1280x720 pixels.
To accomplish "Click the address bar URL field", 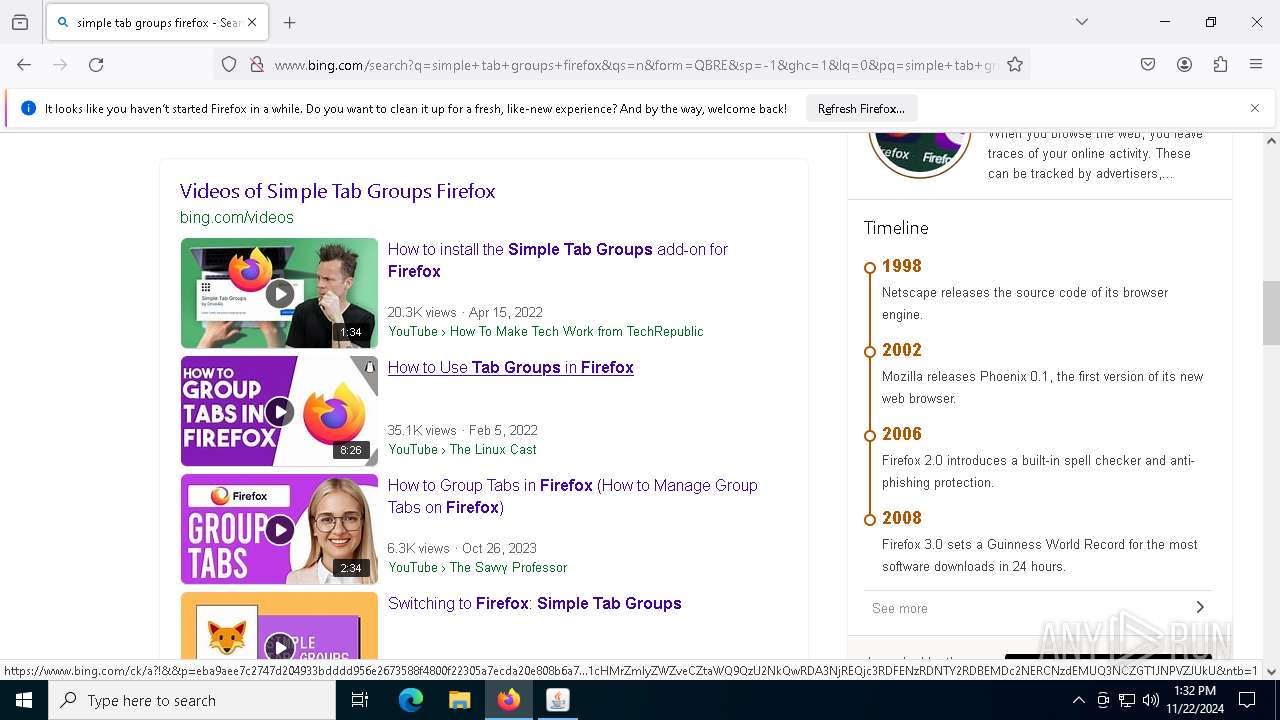I will (636, 65).
